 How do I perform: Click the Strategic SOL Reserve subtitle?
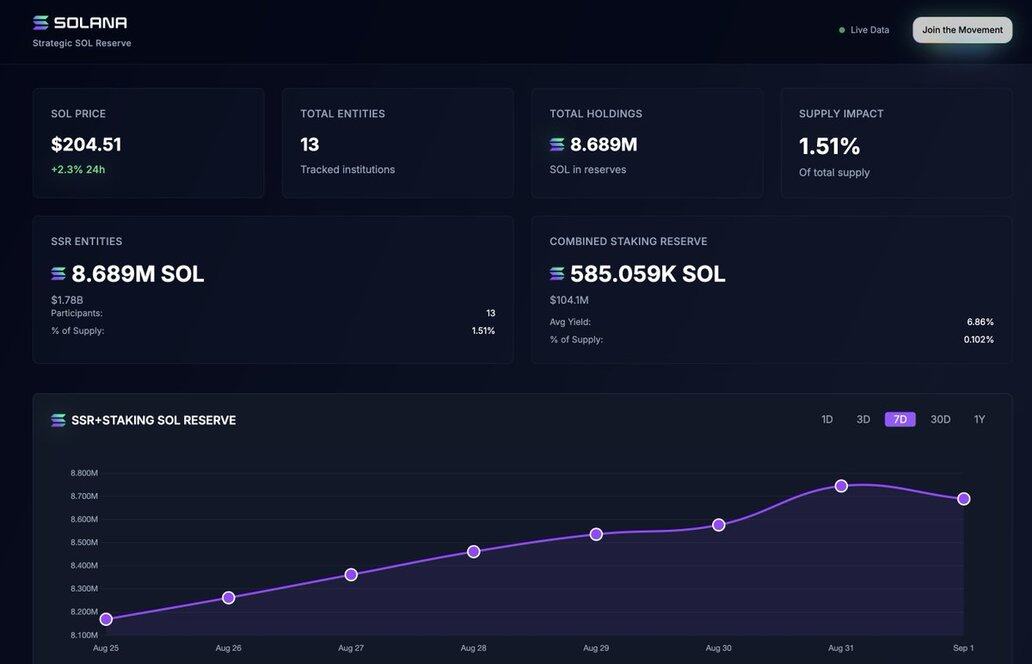(x=82, y=43)
